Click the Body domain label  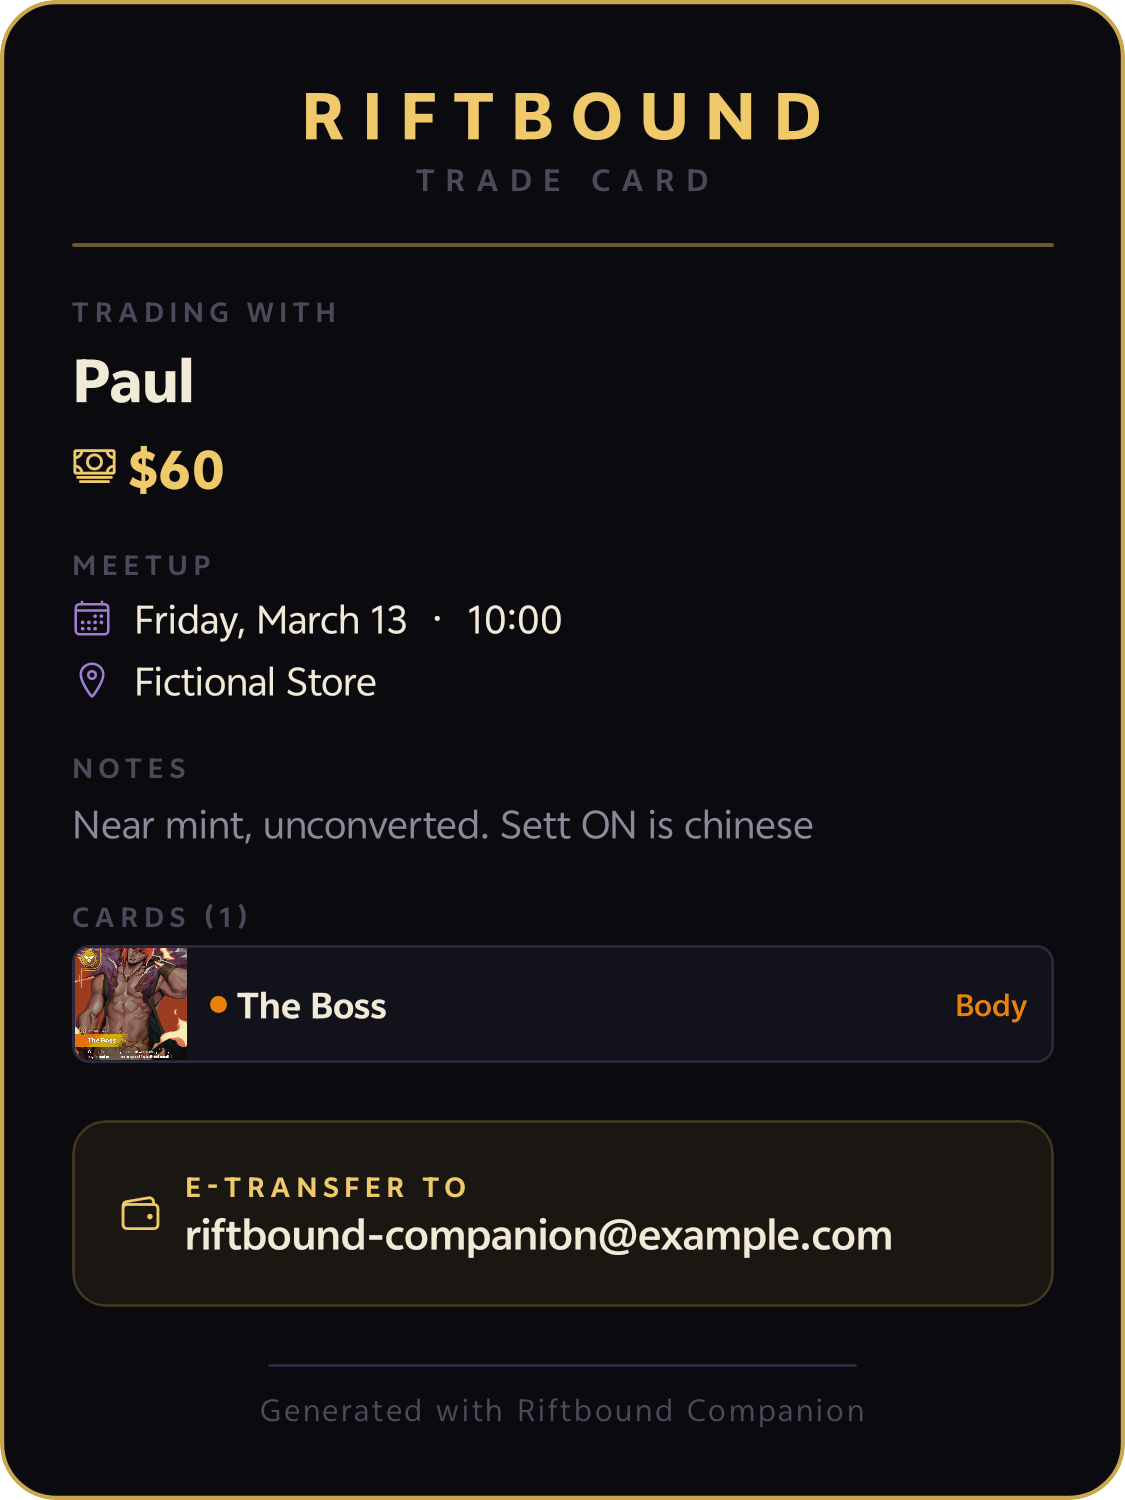[990, 1005]
